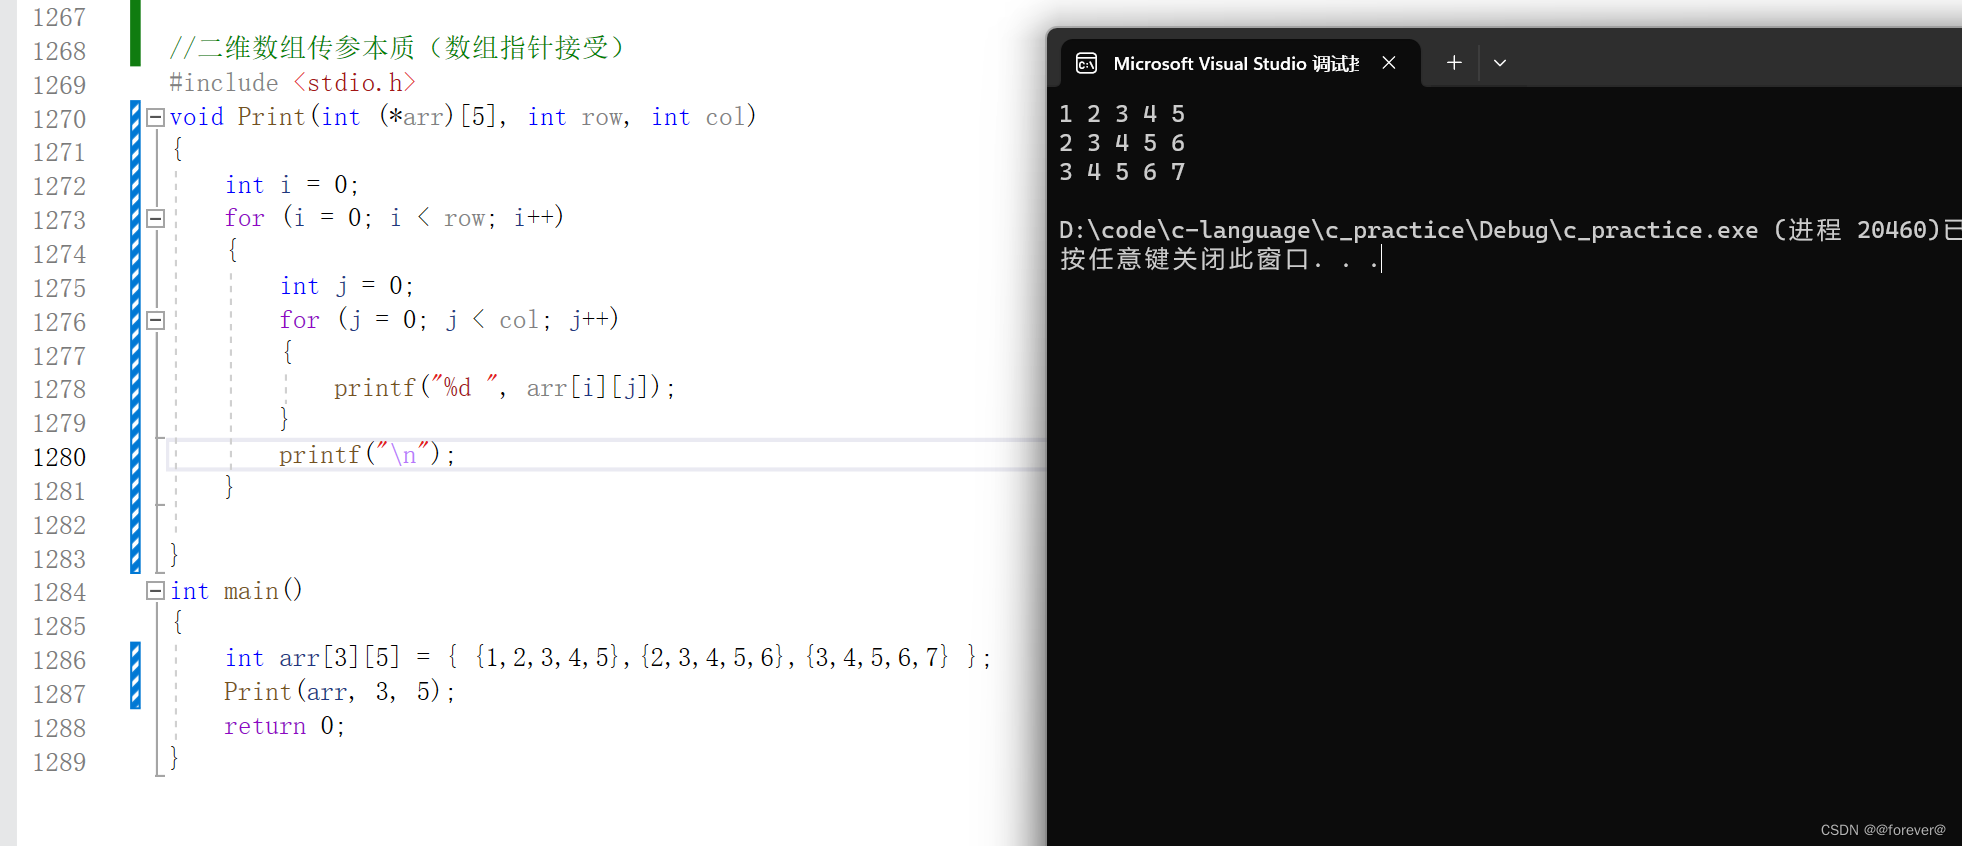Screen dimensions: 1962x846
Task: Click 'void' keyword in Print declaration
Action: (197, 117)
